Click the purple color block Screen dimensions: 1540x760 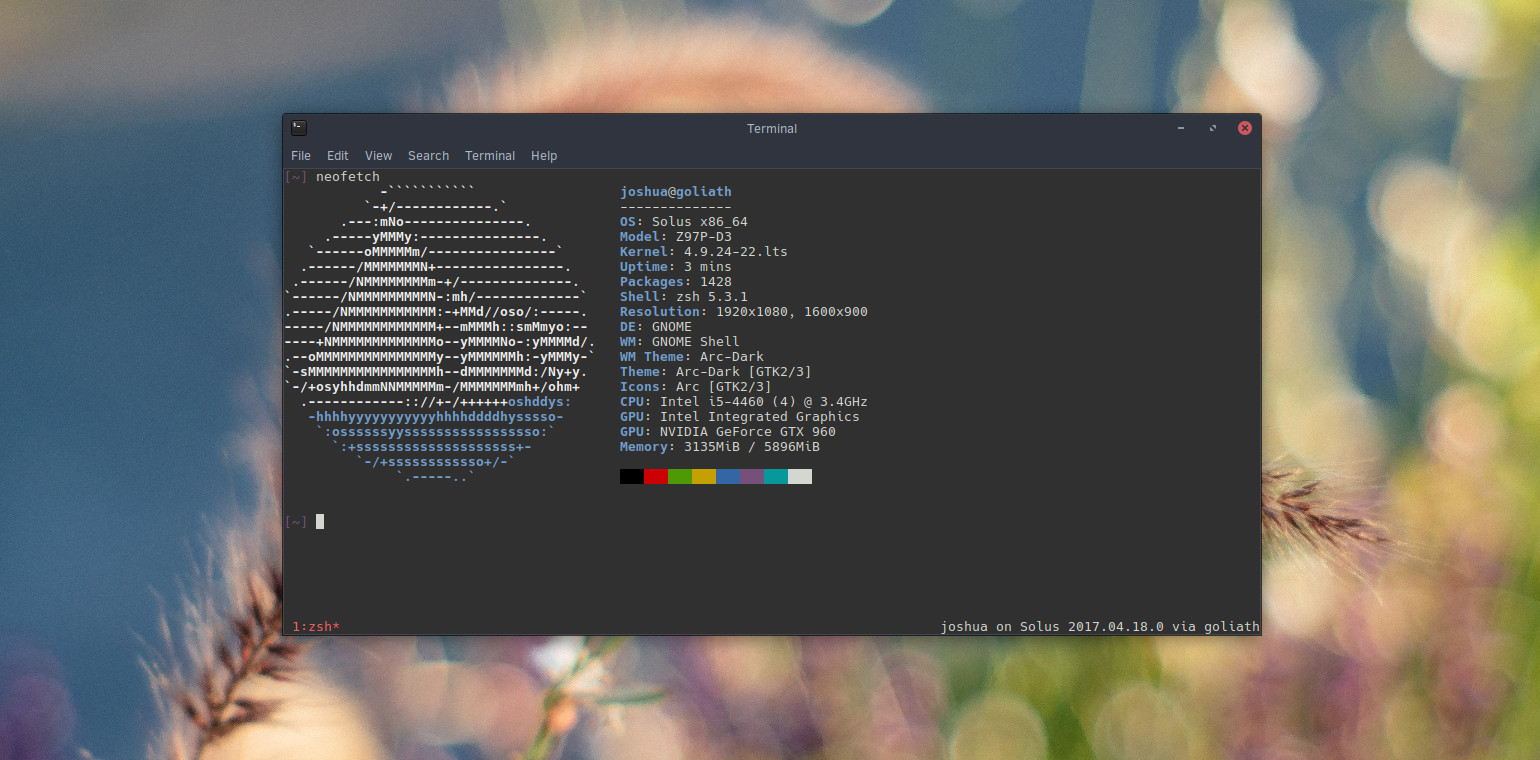tap(752, 477)
